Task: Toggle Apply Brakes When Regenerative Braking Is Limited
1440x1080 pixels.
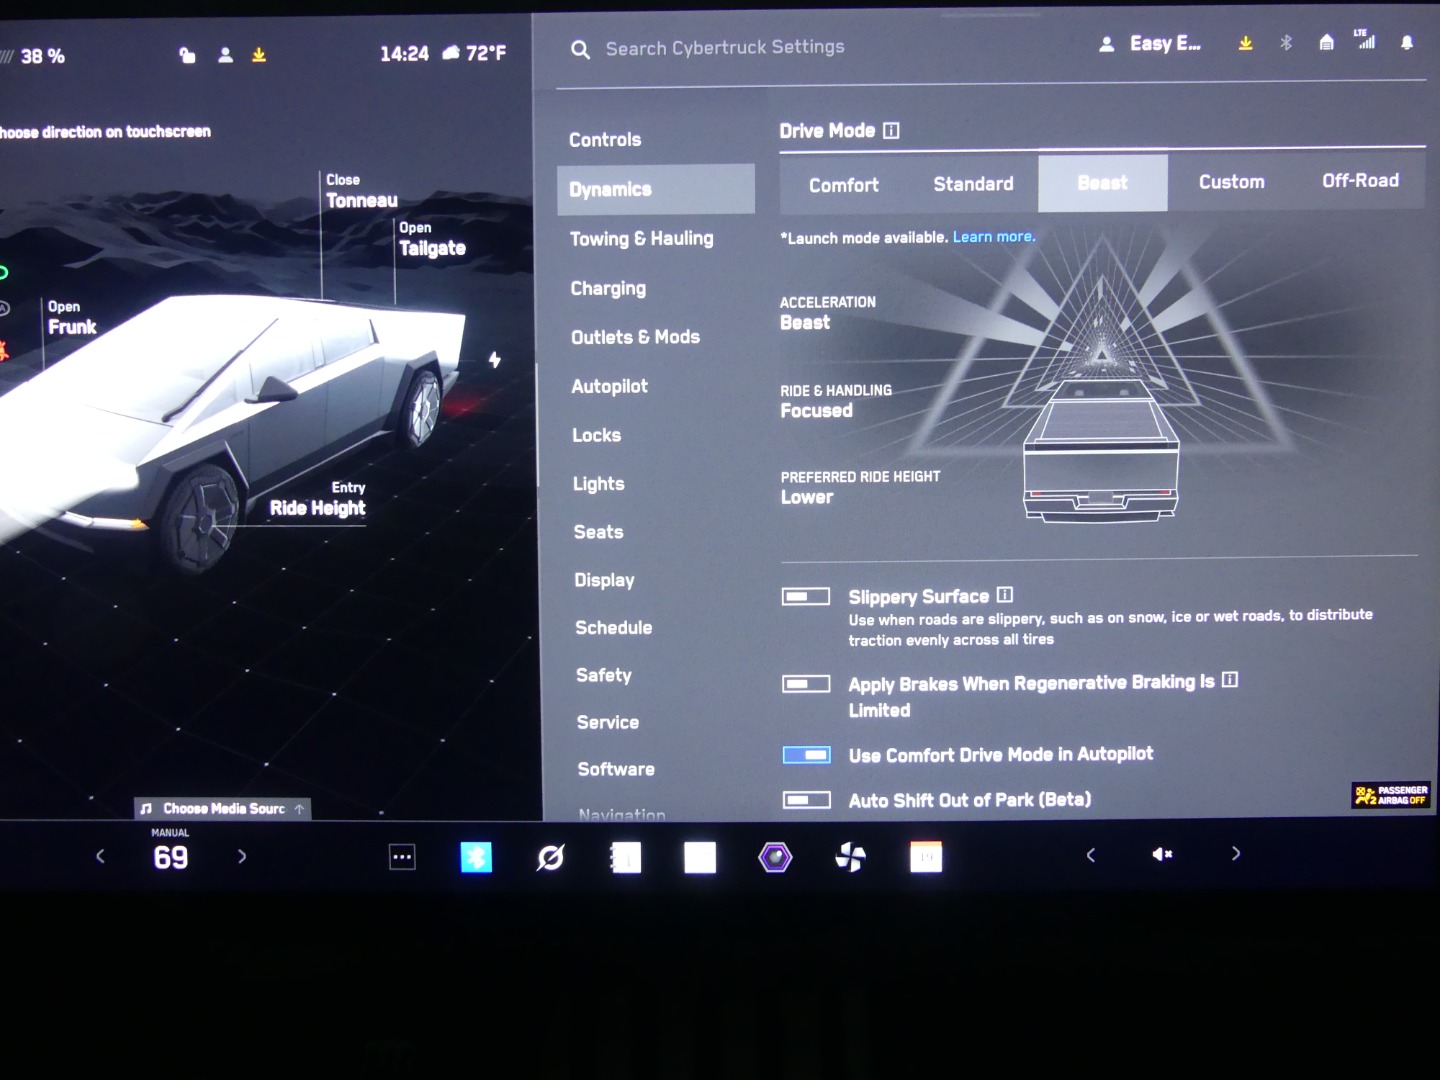Action: tap(806, 684)
